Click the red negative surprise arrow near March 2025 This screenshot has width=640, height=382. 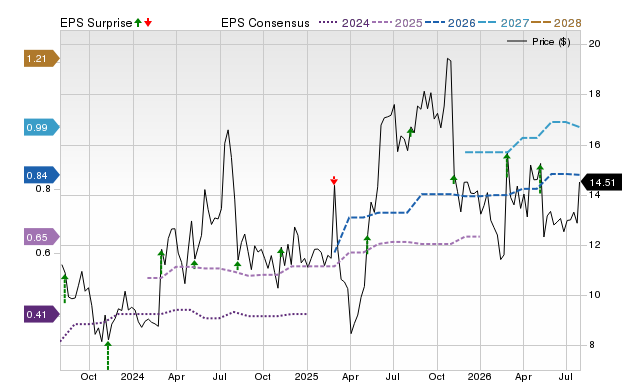(334, 180)
